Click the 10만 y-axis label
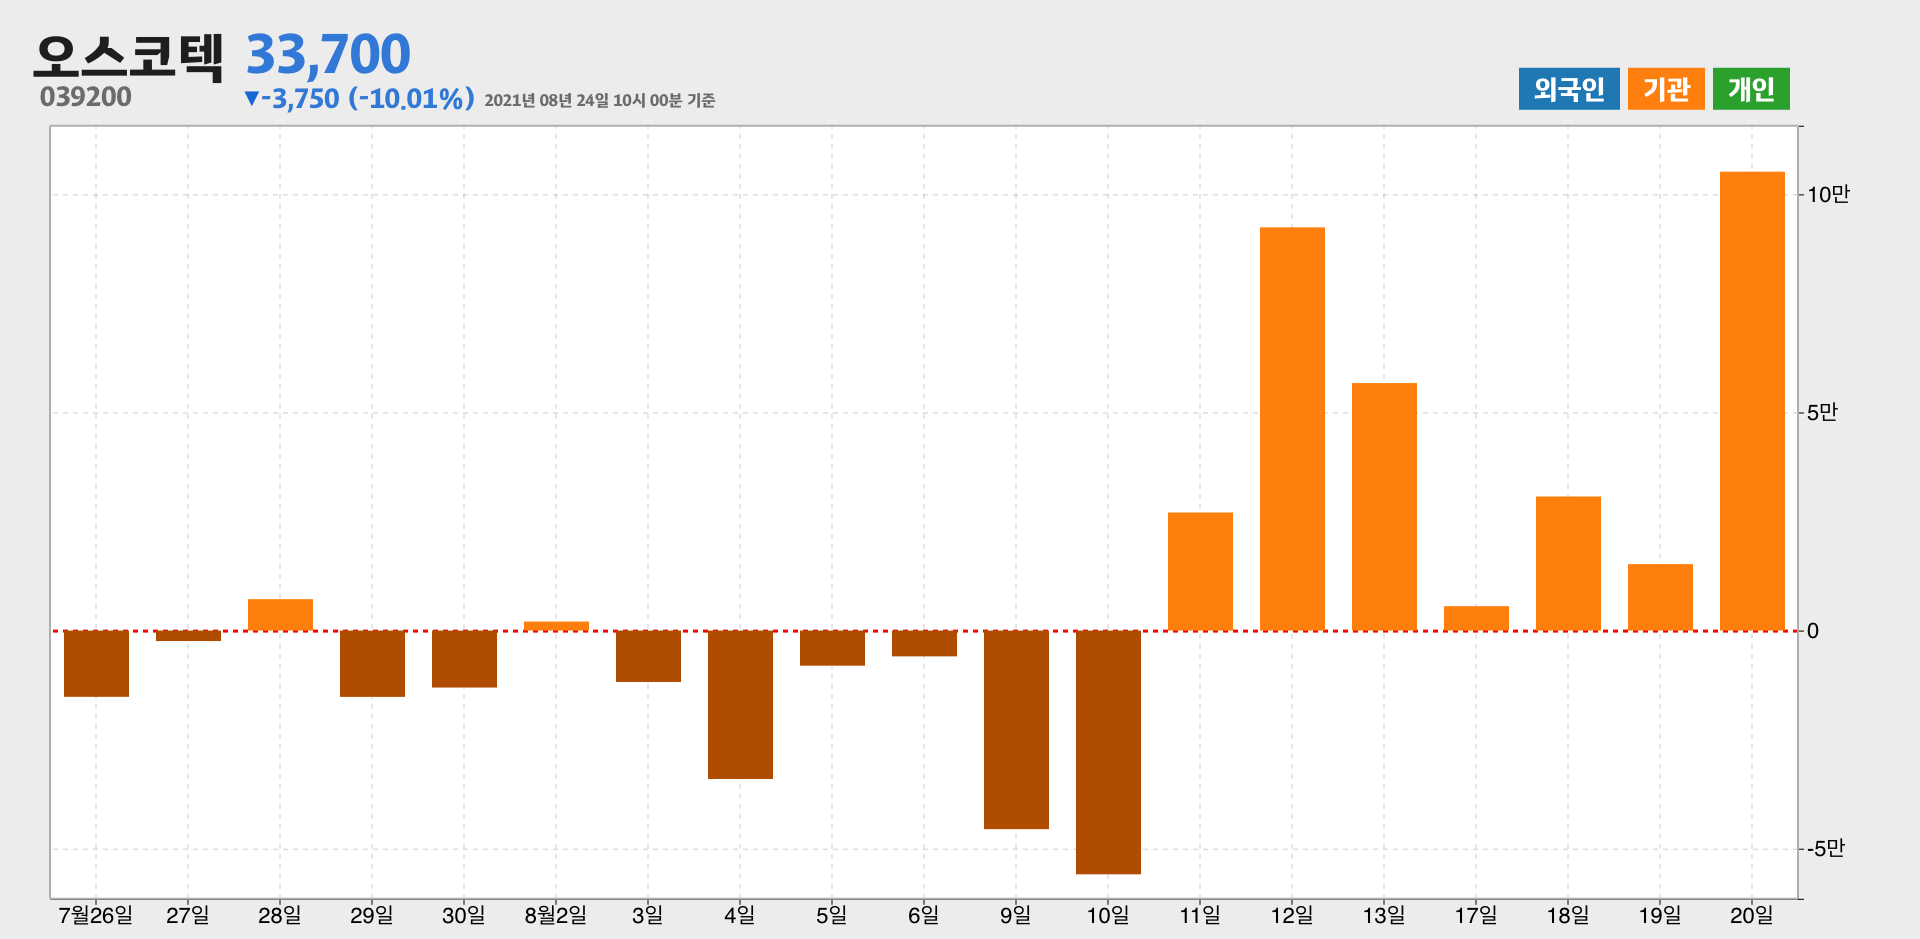 click(1828, 195)
